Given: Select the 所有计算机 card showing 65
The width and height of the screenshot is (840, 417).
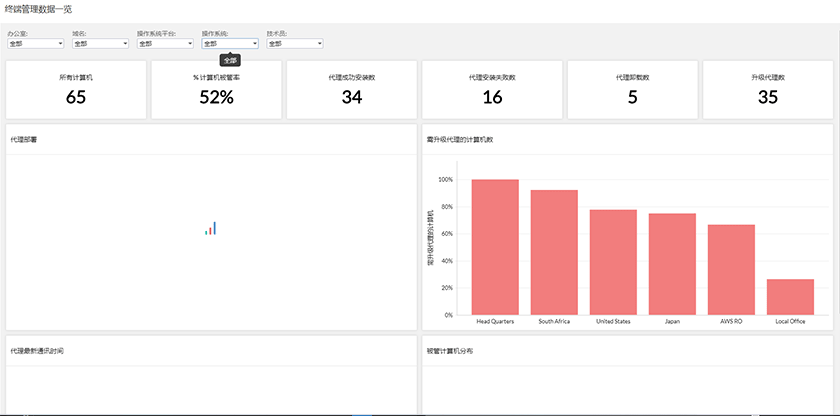Looking at the screenshot, I should 76,90.
